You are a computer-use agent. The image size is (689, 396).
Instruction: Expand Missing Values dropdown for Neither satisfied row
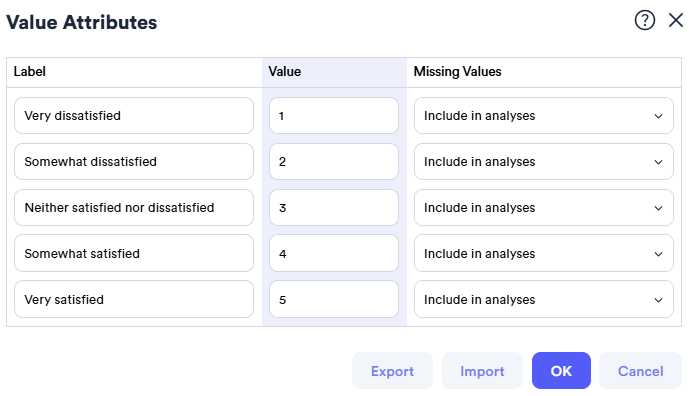(544, 207)
